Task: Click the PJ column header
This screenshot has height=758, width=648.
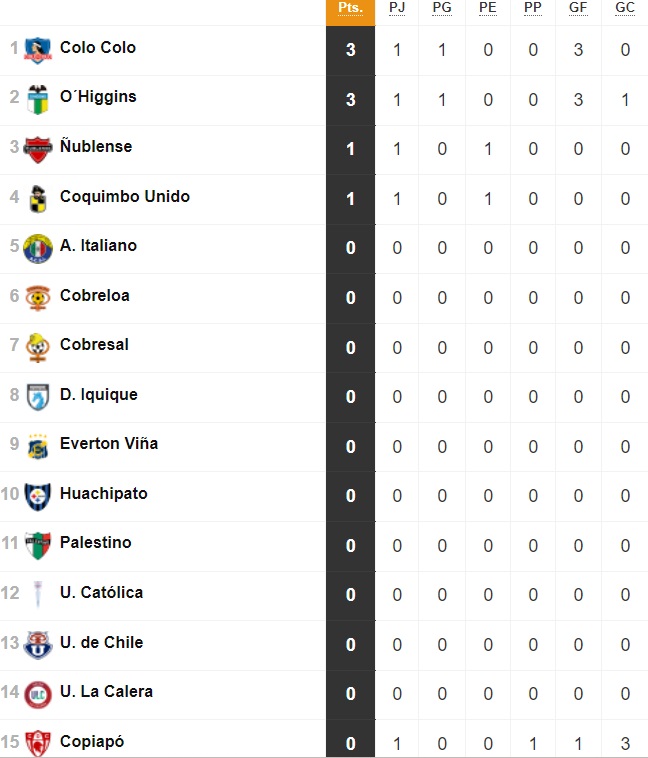Action: pyautogui.click(x=397, y=8)
